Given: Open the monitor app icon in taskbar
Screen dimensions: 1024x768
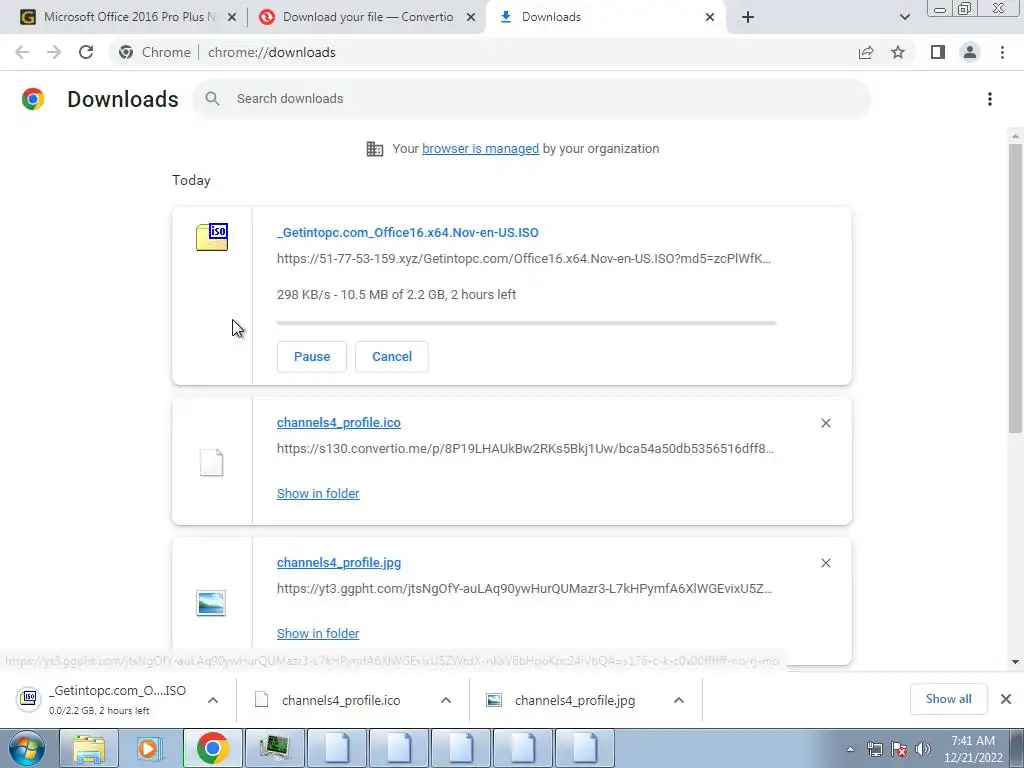Looking at the screenshot, I should [x=274, y=748].
